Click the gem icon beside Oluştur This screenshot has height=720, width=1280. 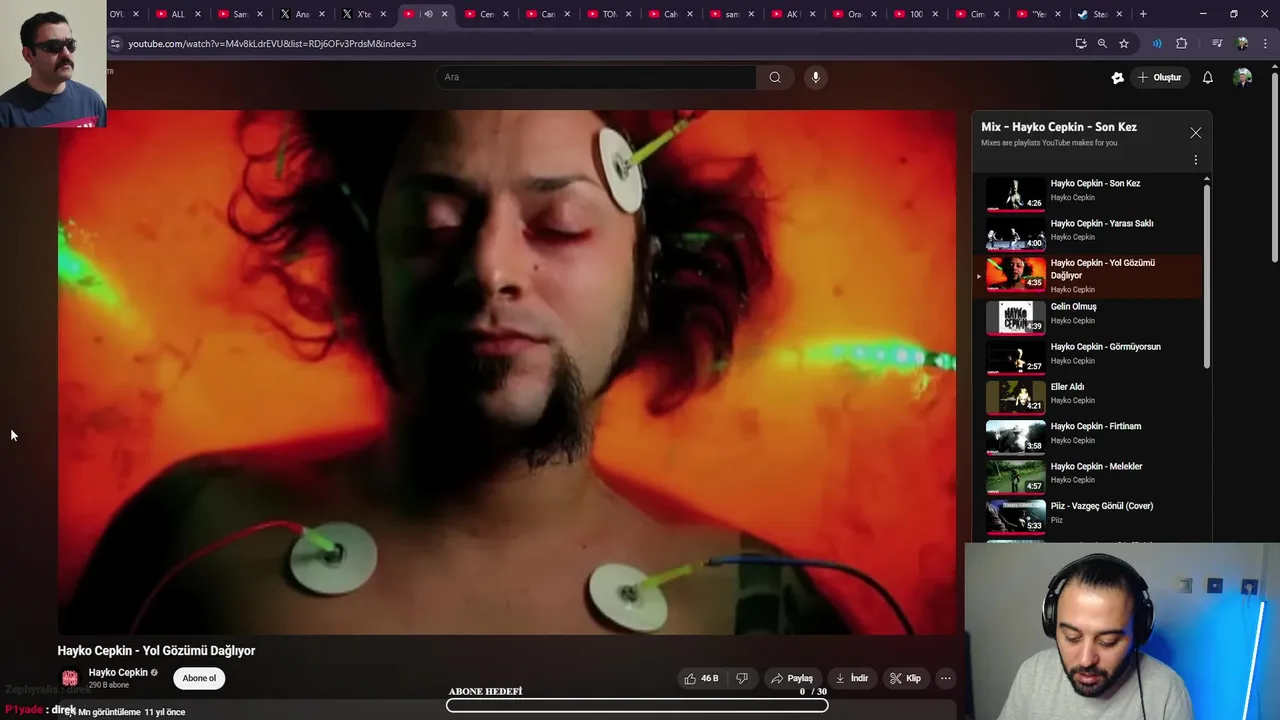(1118, 77)
